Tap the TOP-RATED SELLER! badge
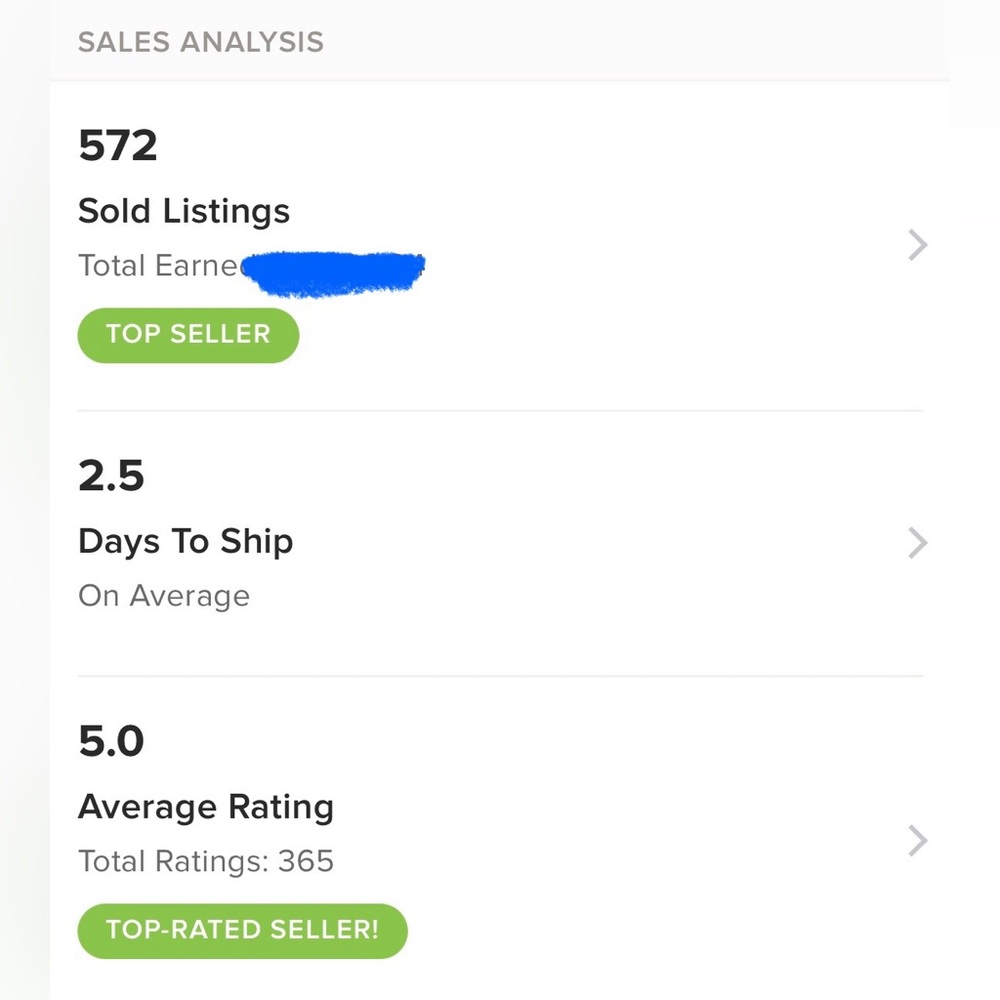 (x=242, y=931)
